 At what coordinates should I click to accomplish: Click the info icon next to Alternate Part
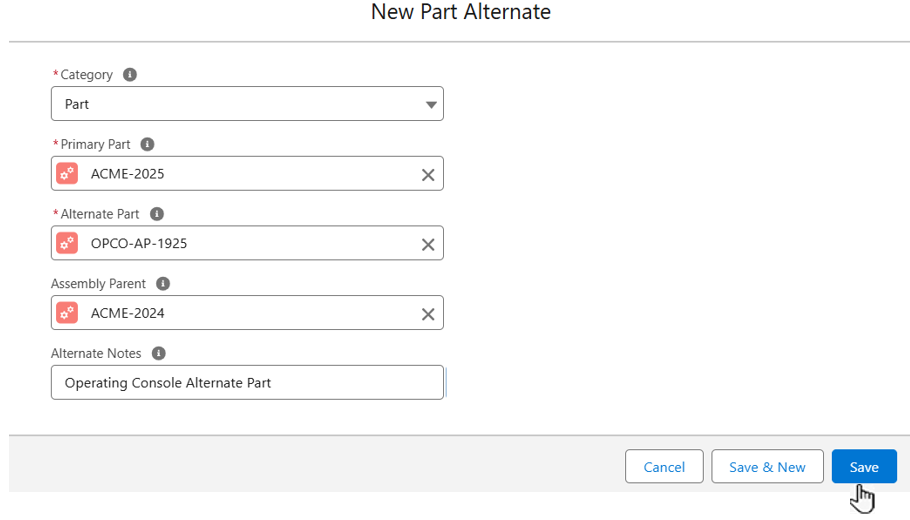tap(157, 214)
